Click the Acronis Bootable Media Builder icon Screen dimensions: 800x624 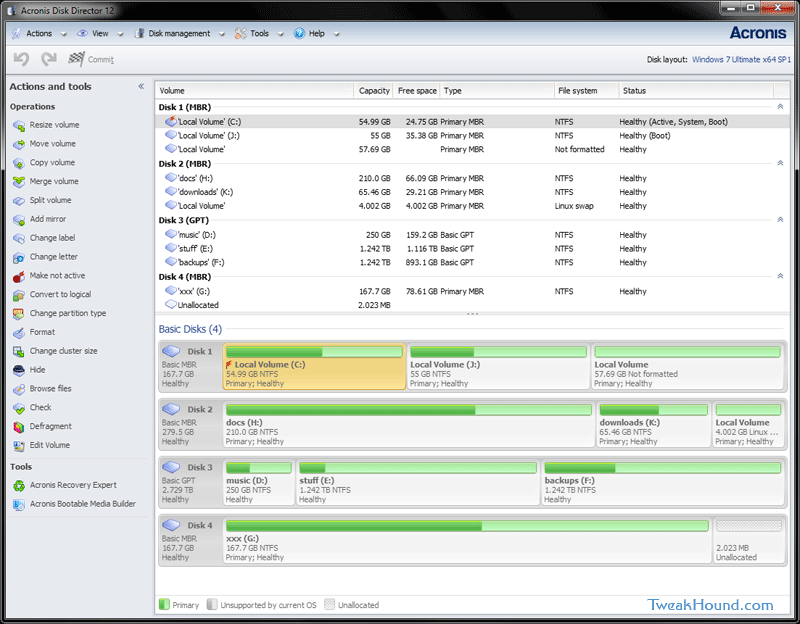click(x=19, y=505)
